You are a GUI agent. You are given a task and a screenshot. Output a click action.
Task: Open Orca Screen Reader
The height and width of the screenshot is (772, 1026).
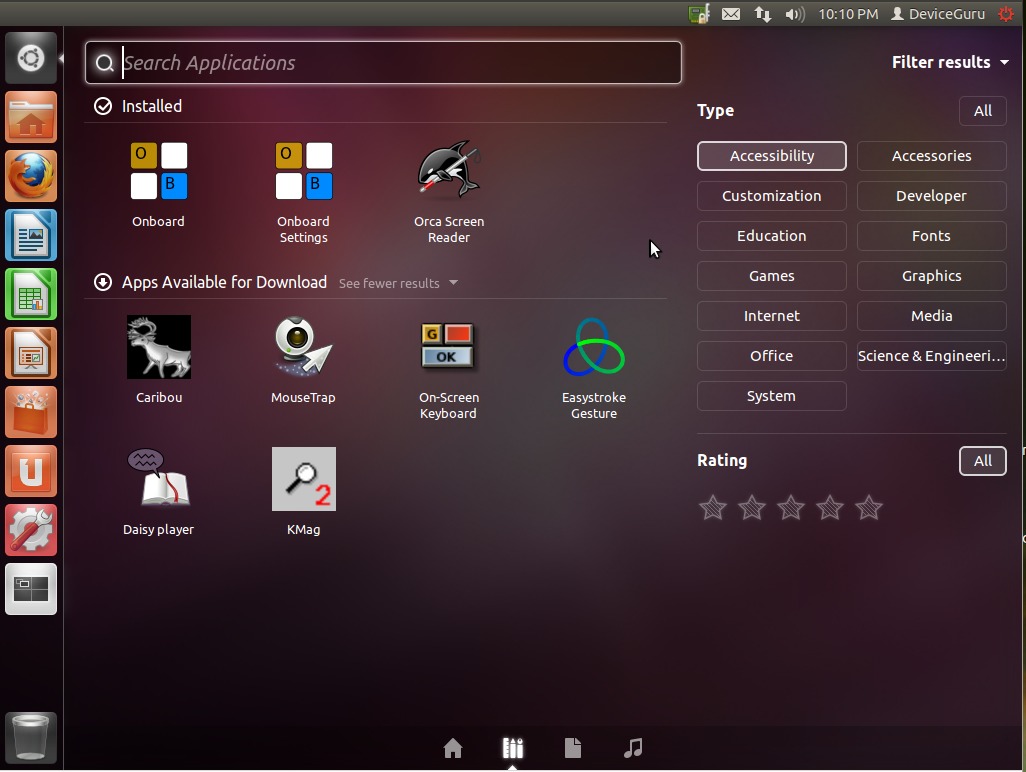tap(449, 192)
